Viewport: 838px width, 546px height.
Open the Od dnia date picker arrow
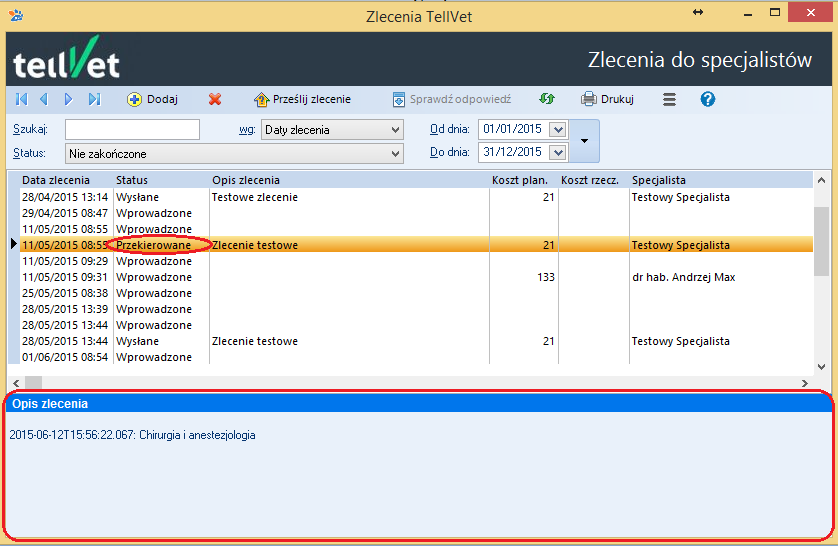pyautogui.click(x=557, y=129)
